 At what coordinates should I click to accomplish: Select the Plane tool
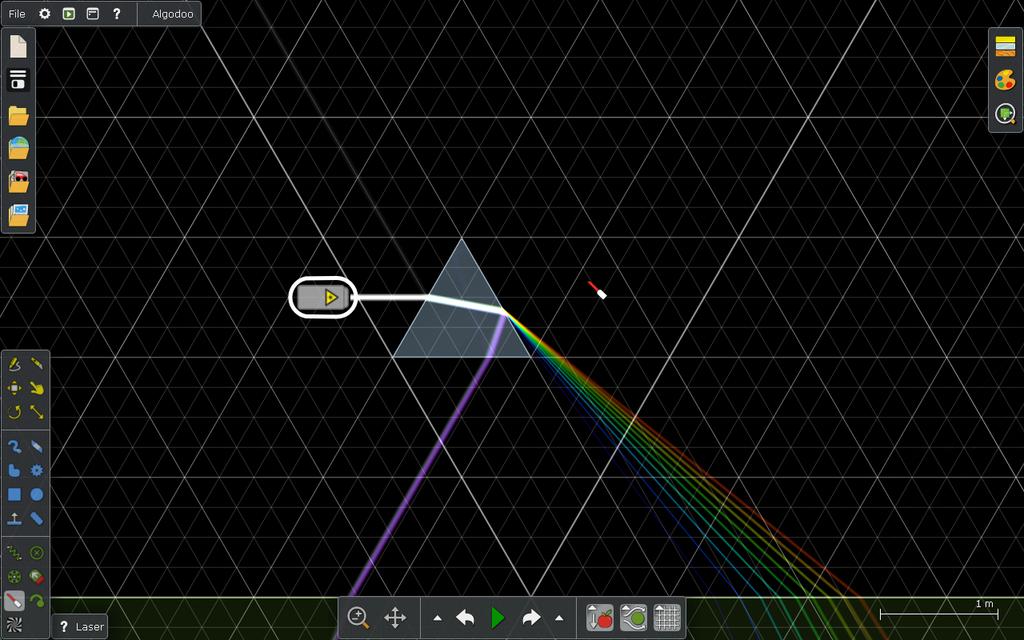[14, 519]
